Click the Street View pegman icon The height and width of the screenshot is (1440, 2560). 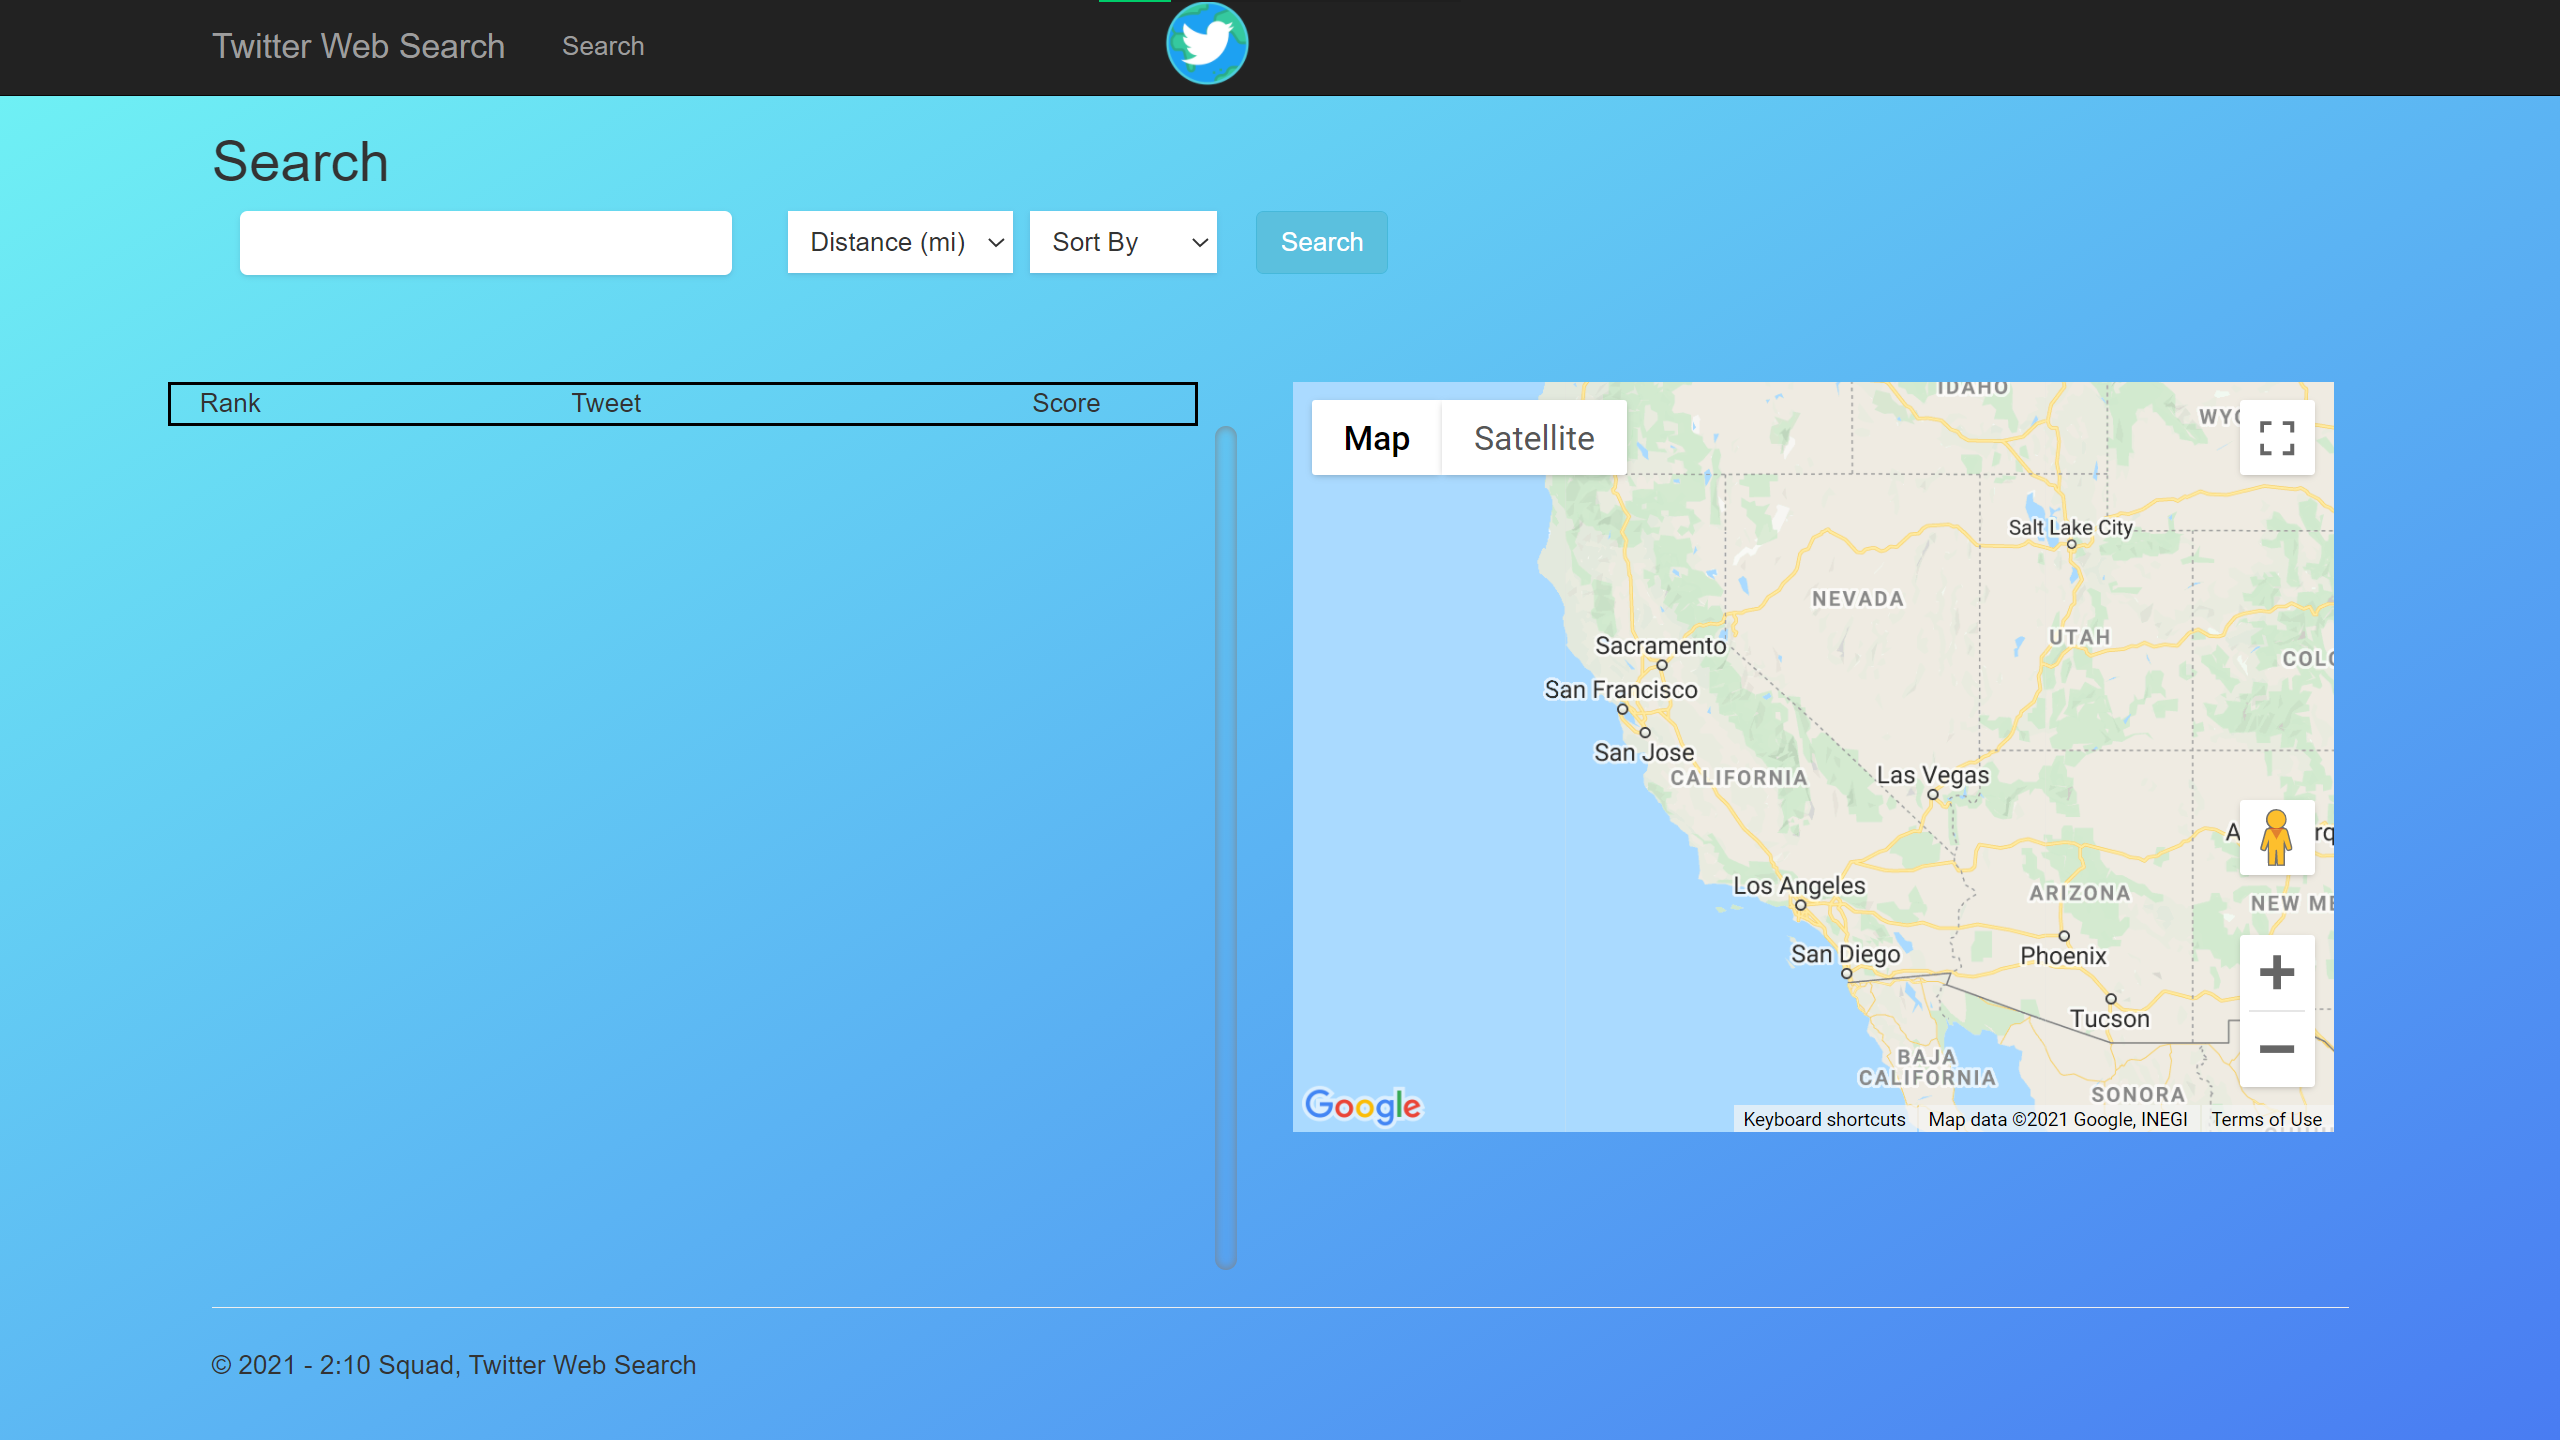(x=2276, y=837)
